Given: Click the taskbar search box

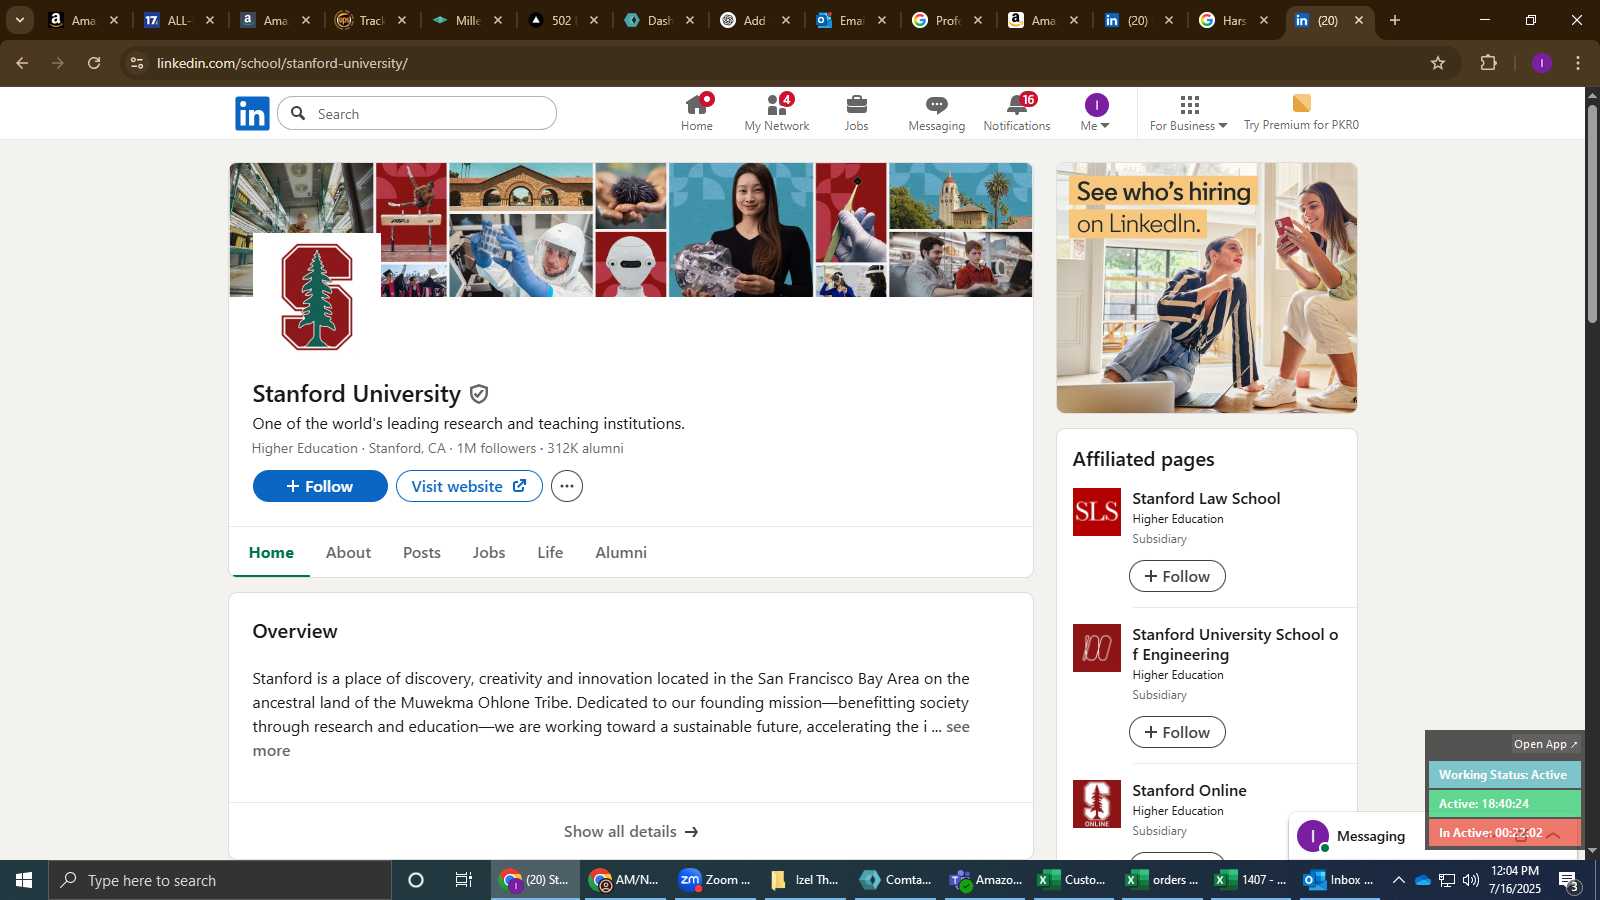Looking at the screenshot, I should coord(220,880).
